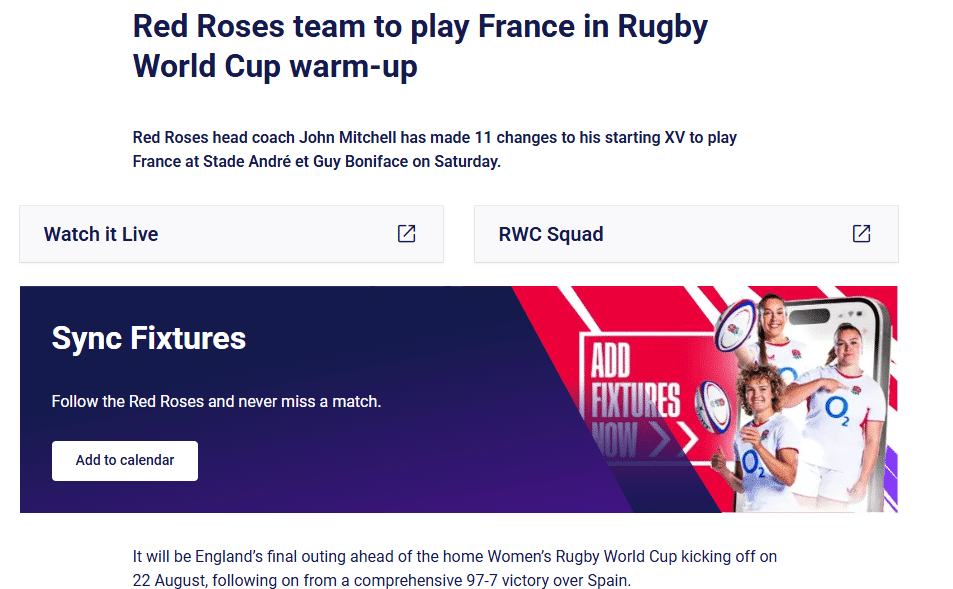
Task: Click the external link icon beside RWC Squad
Action: [861, 233]
